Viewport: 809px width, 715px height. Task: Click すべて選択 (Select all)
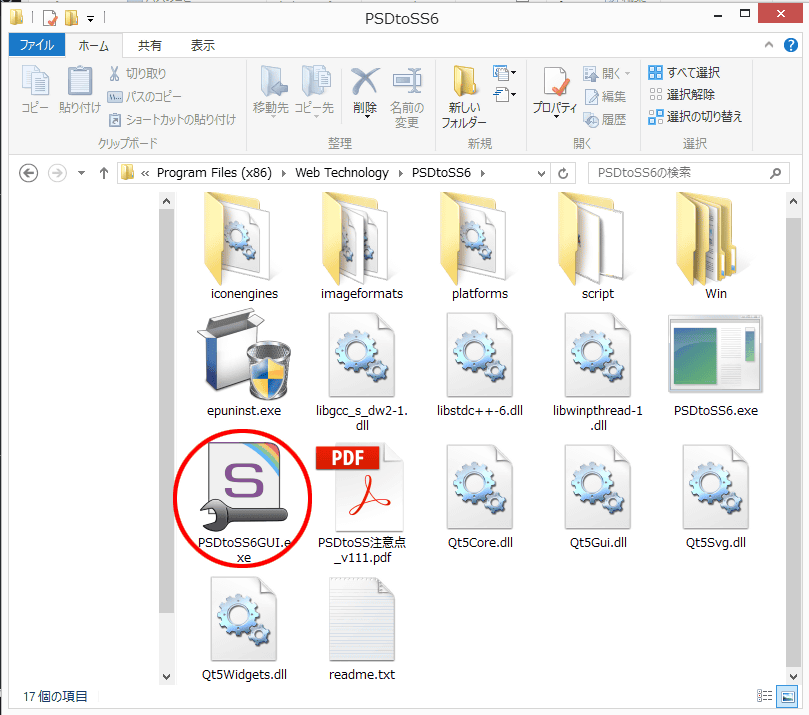684,73
